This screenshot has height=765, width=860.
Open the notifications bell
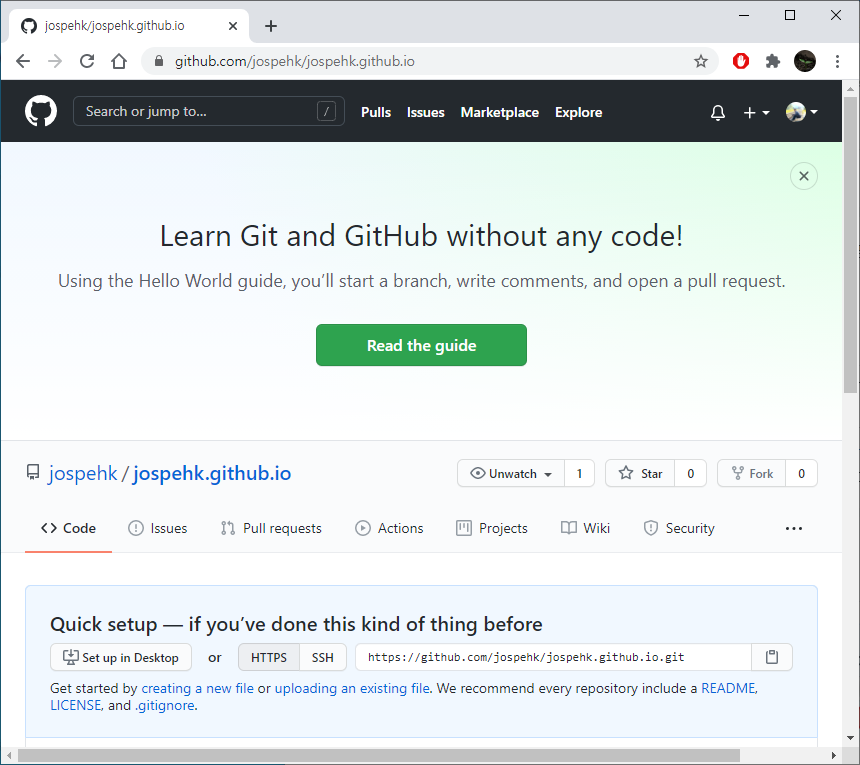(x=717, y=112)
